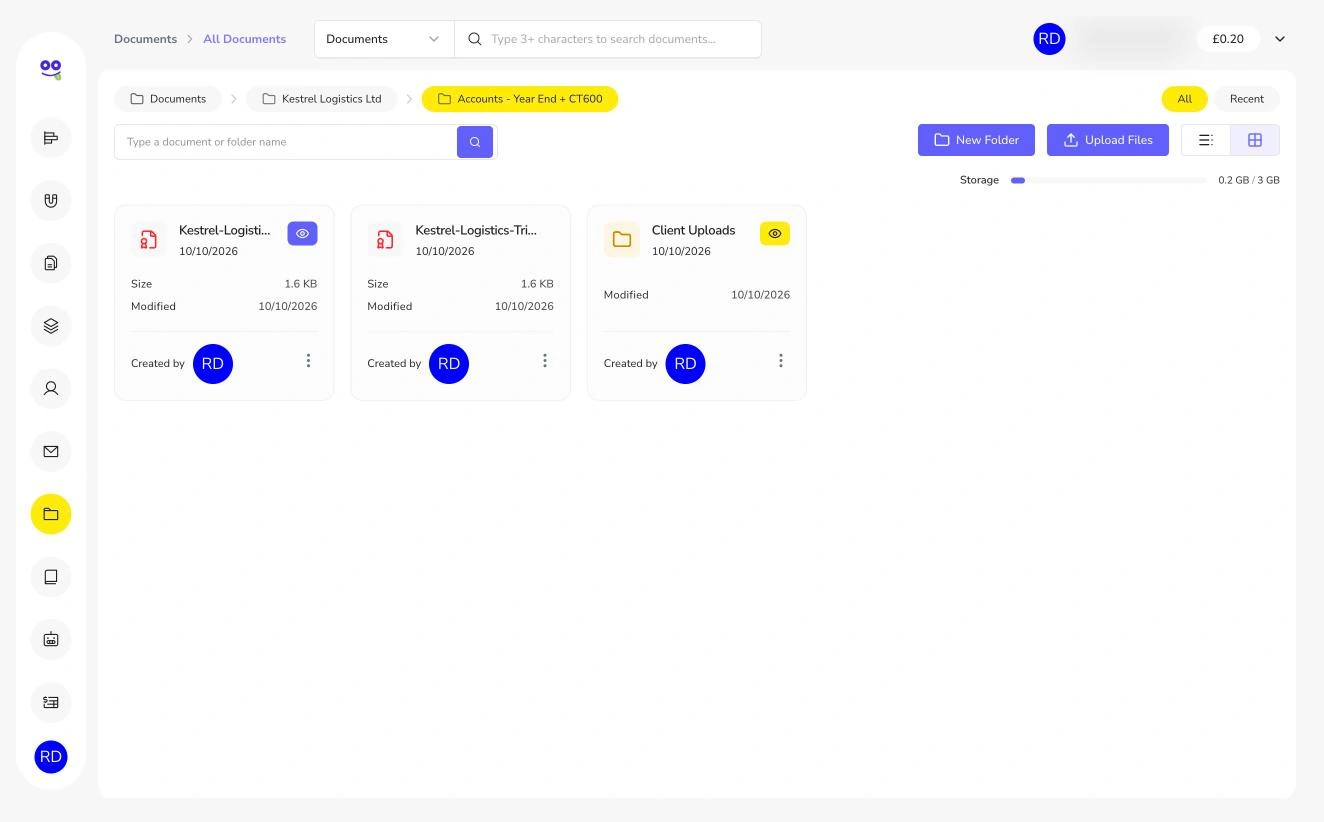Go to Kestrel Logistics Ltd breadcrumb
1324x822 pixels.
(321, 99)
